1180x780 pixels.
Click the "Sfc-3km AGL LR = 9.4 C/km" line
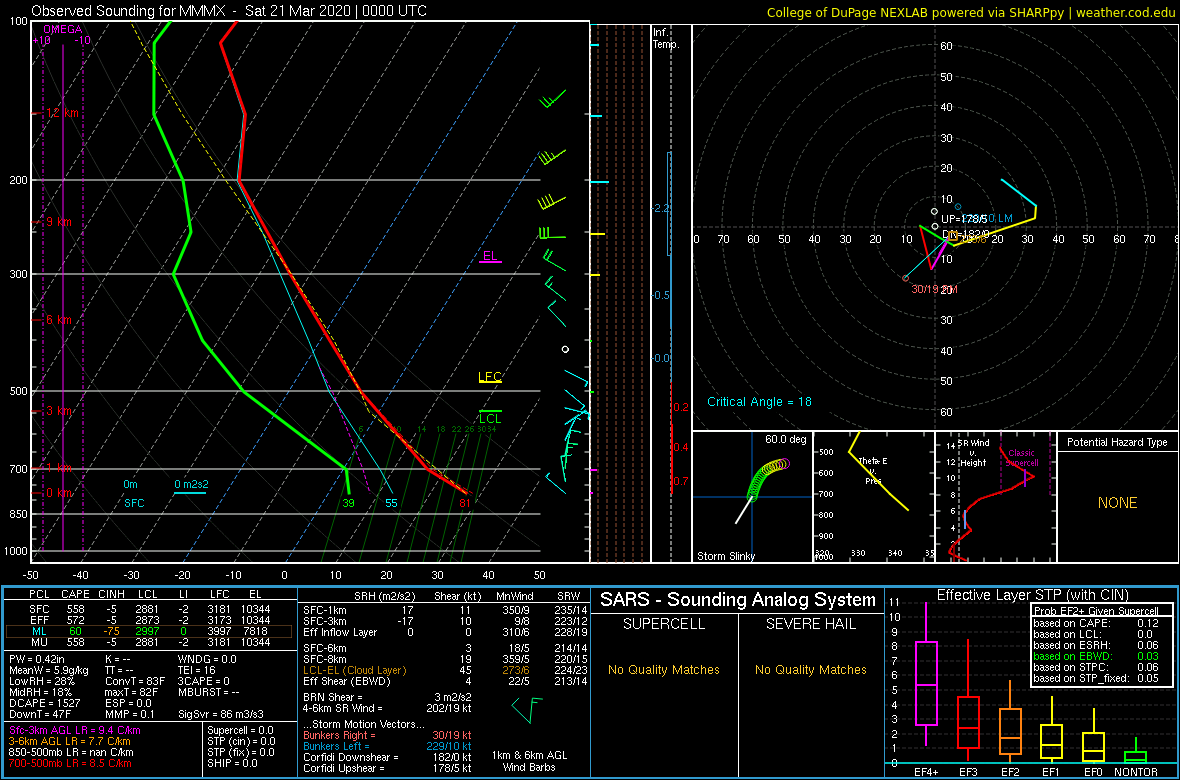[x=75, y=730]
